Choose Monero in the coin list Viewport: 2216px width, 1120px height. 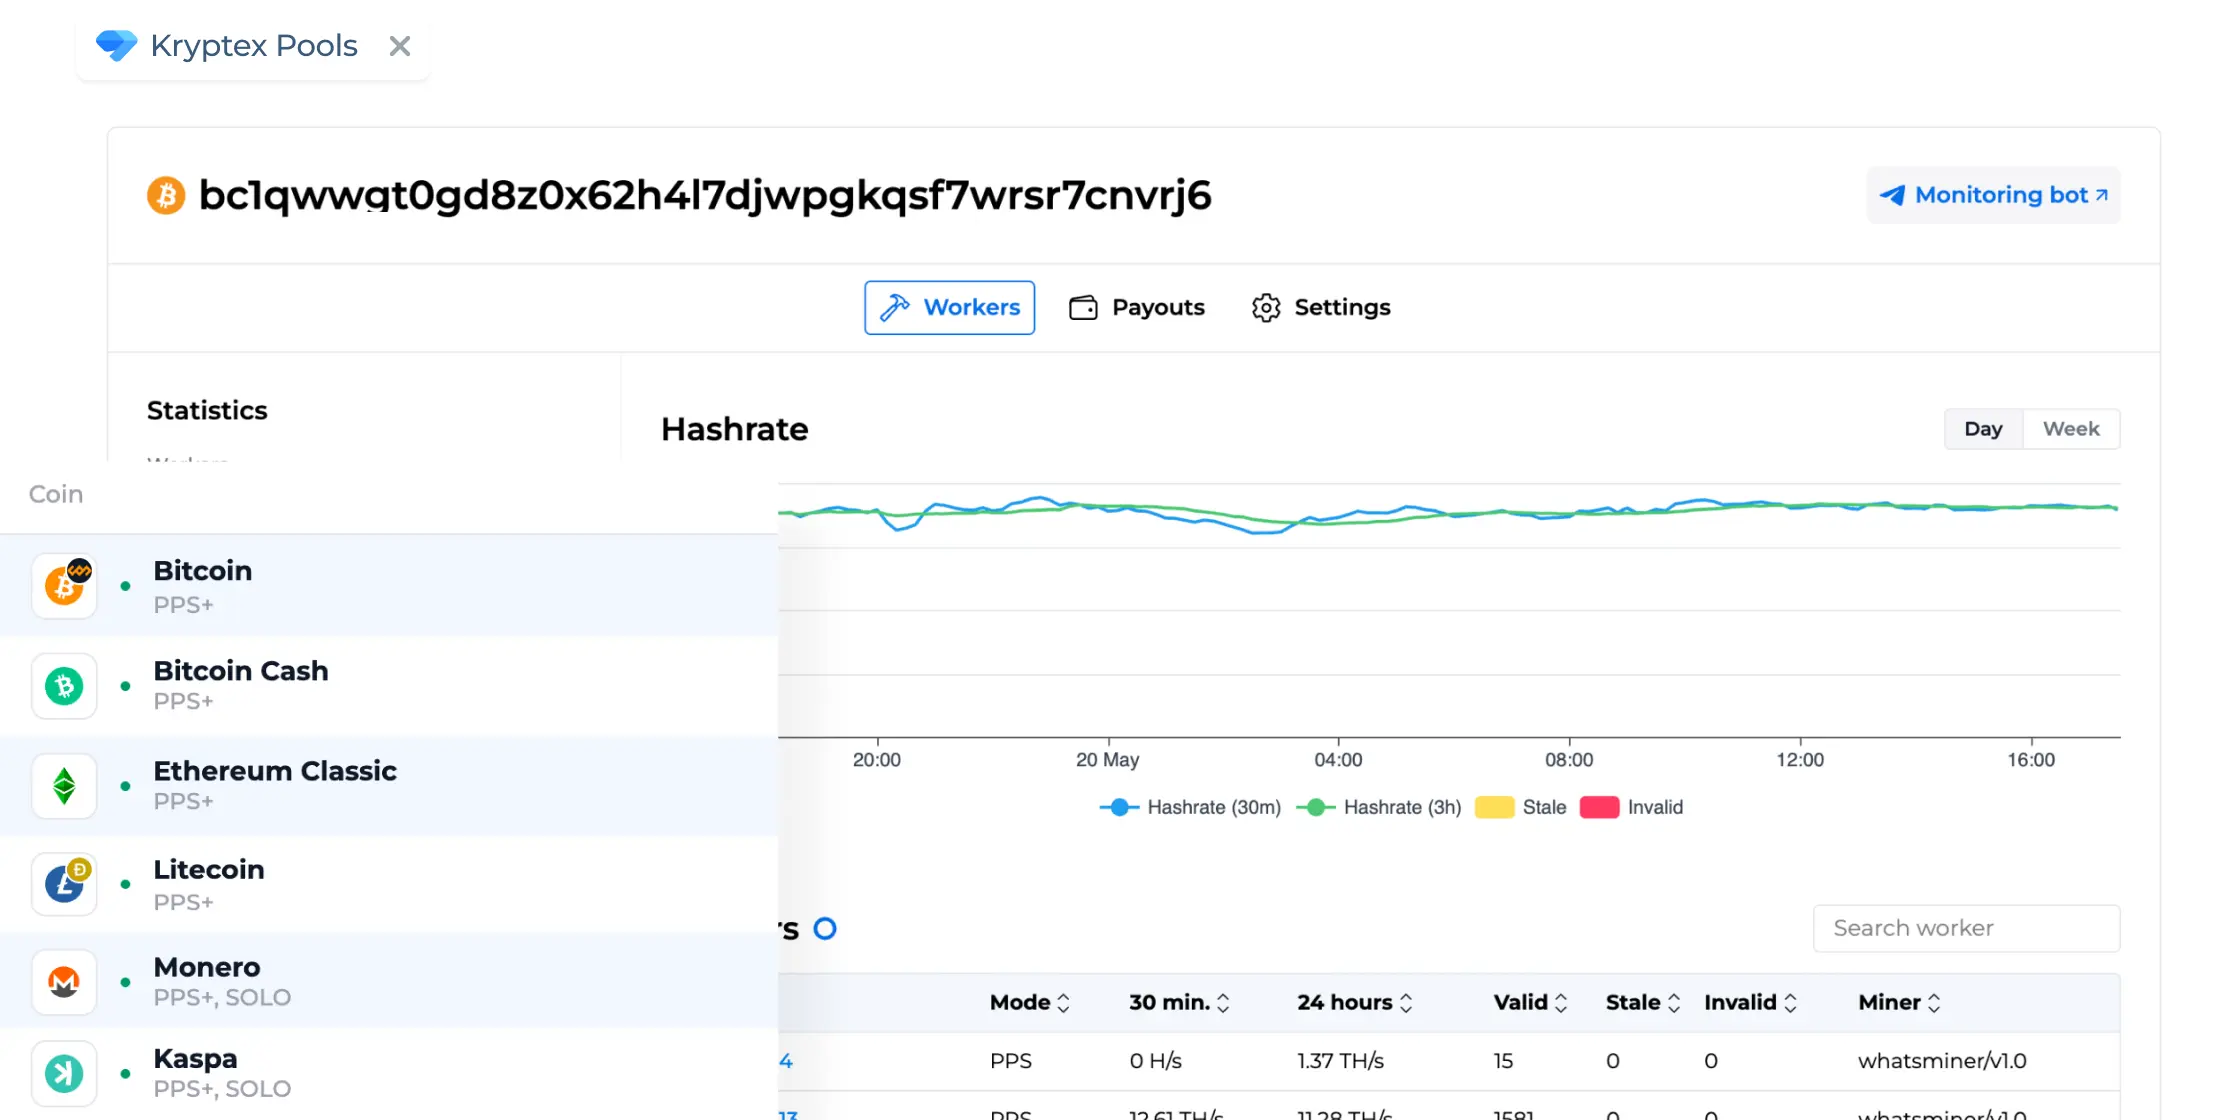pos(389,980)
